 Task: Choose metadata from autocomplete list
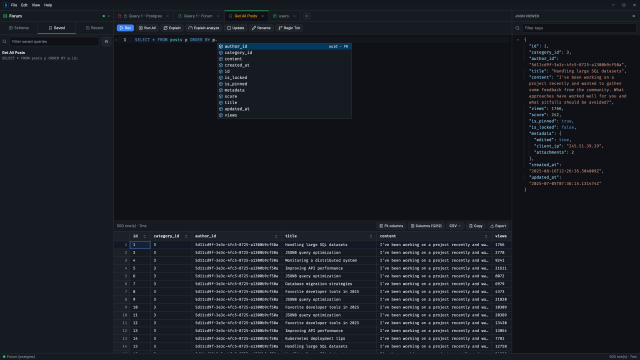pos(284,90)
